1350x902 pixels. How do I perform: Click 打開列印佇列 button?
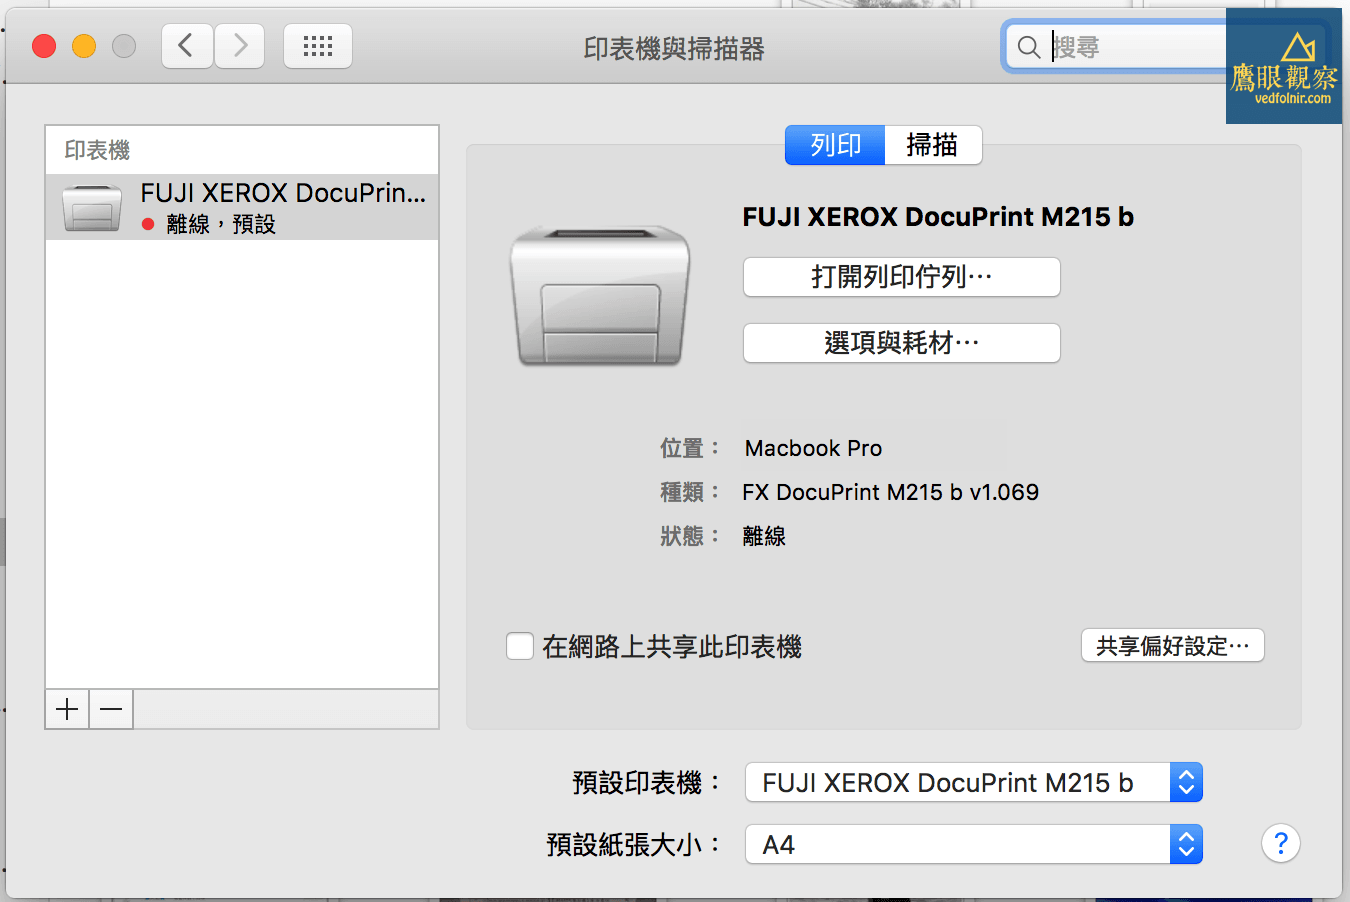tap(901, 277)
